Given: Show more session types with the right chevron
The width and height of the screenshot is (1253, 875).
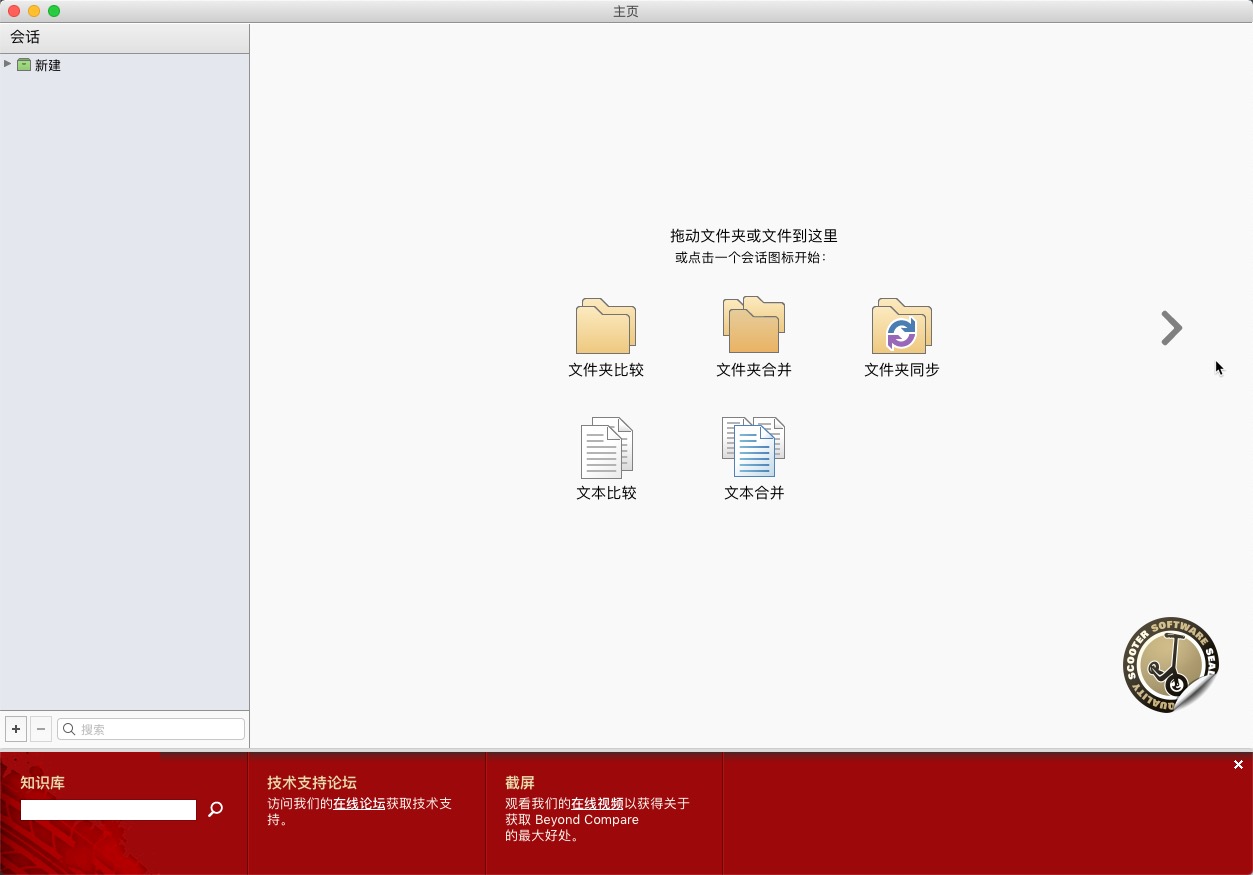Looking at the screenshot, I should pos(1171,328).
